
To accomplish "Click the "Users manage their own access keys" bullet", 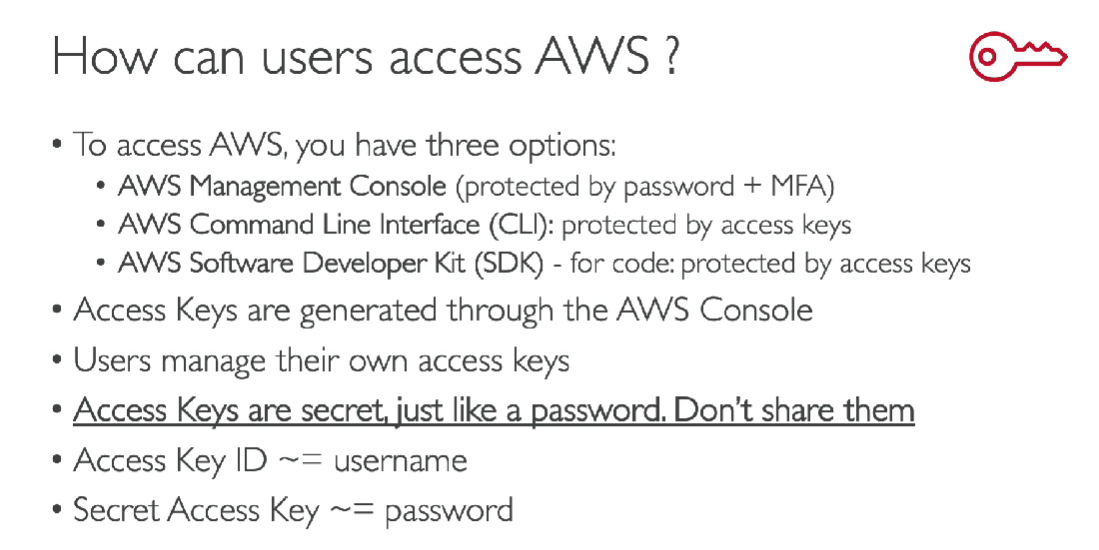I will (x=321, y=360).
